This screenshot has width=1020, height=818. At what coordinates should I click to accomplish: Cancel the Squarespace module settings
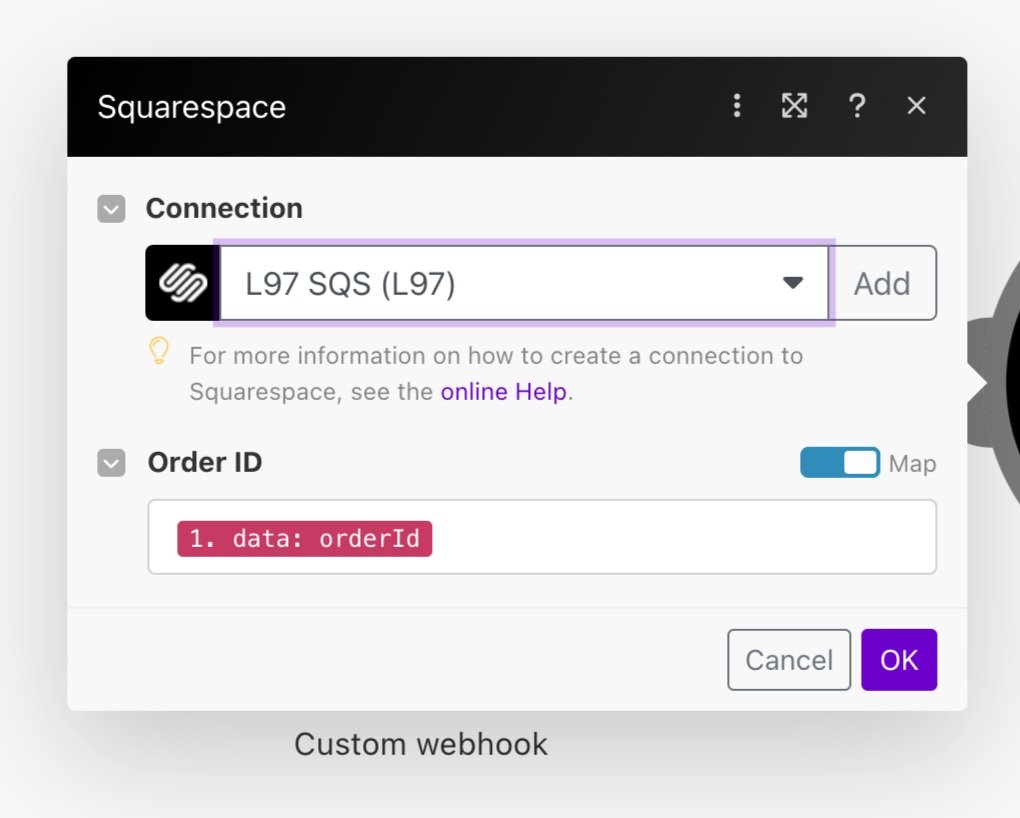coord(789,660)
